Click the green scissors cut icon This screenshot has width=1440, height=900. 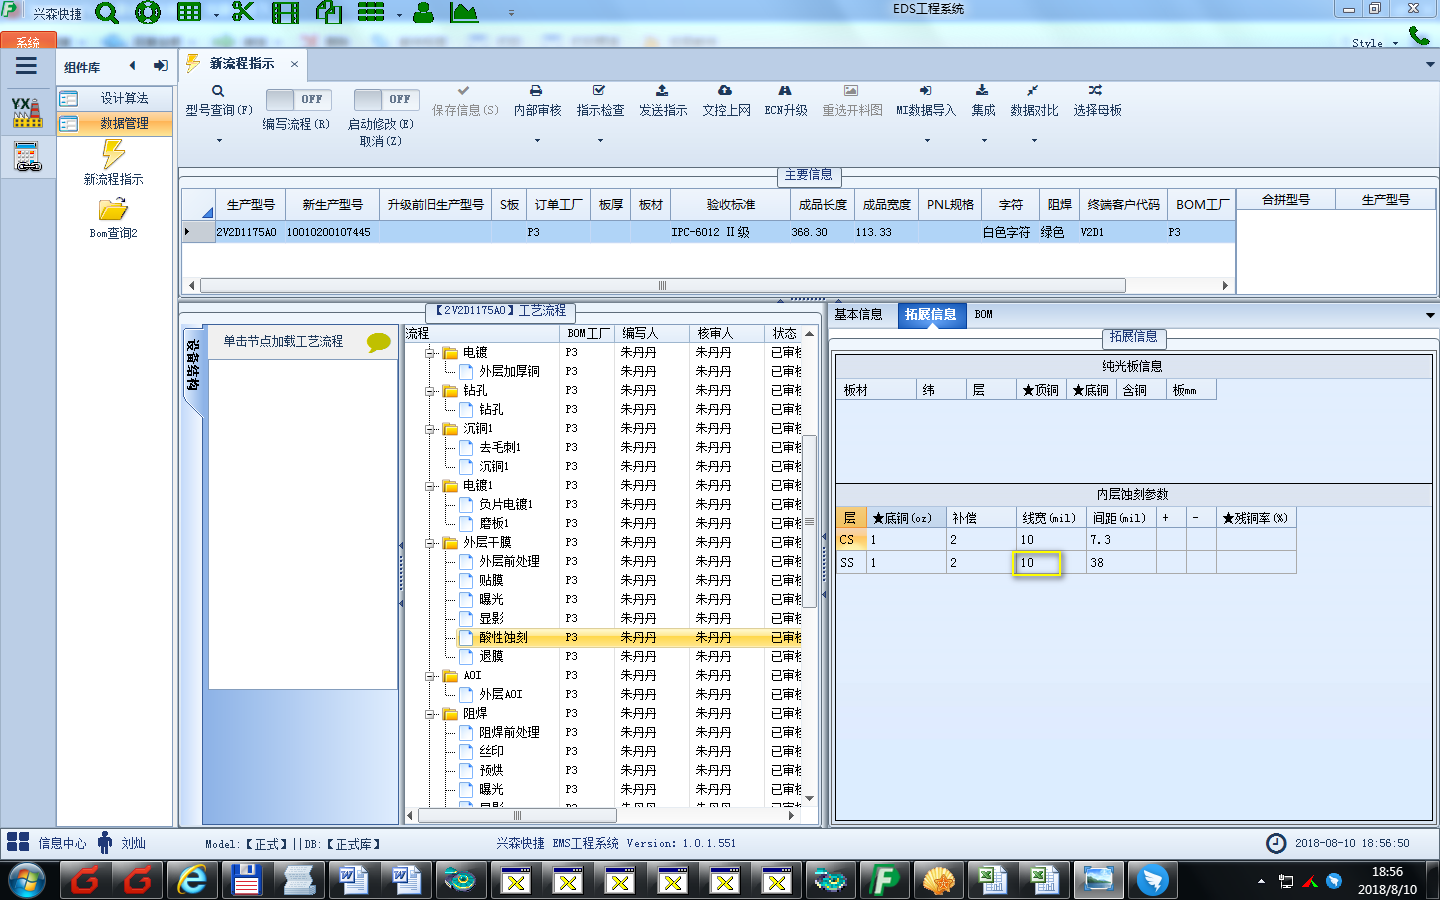click(243, 13)
